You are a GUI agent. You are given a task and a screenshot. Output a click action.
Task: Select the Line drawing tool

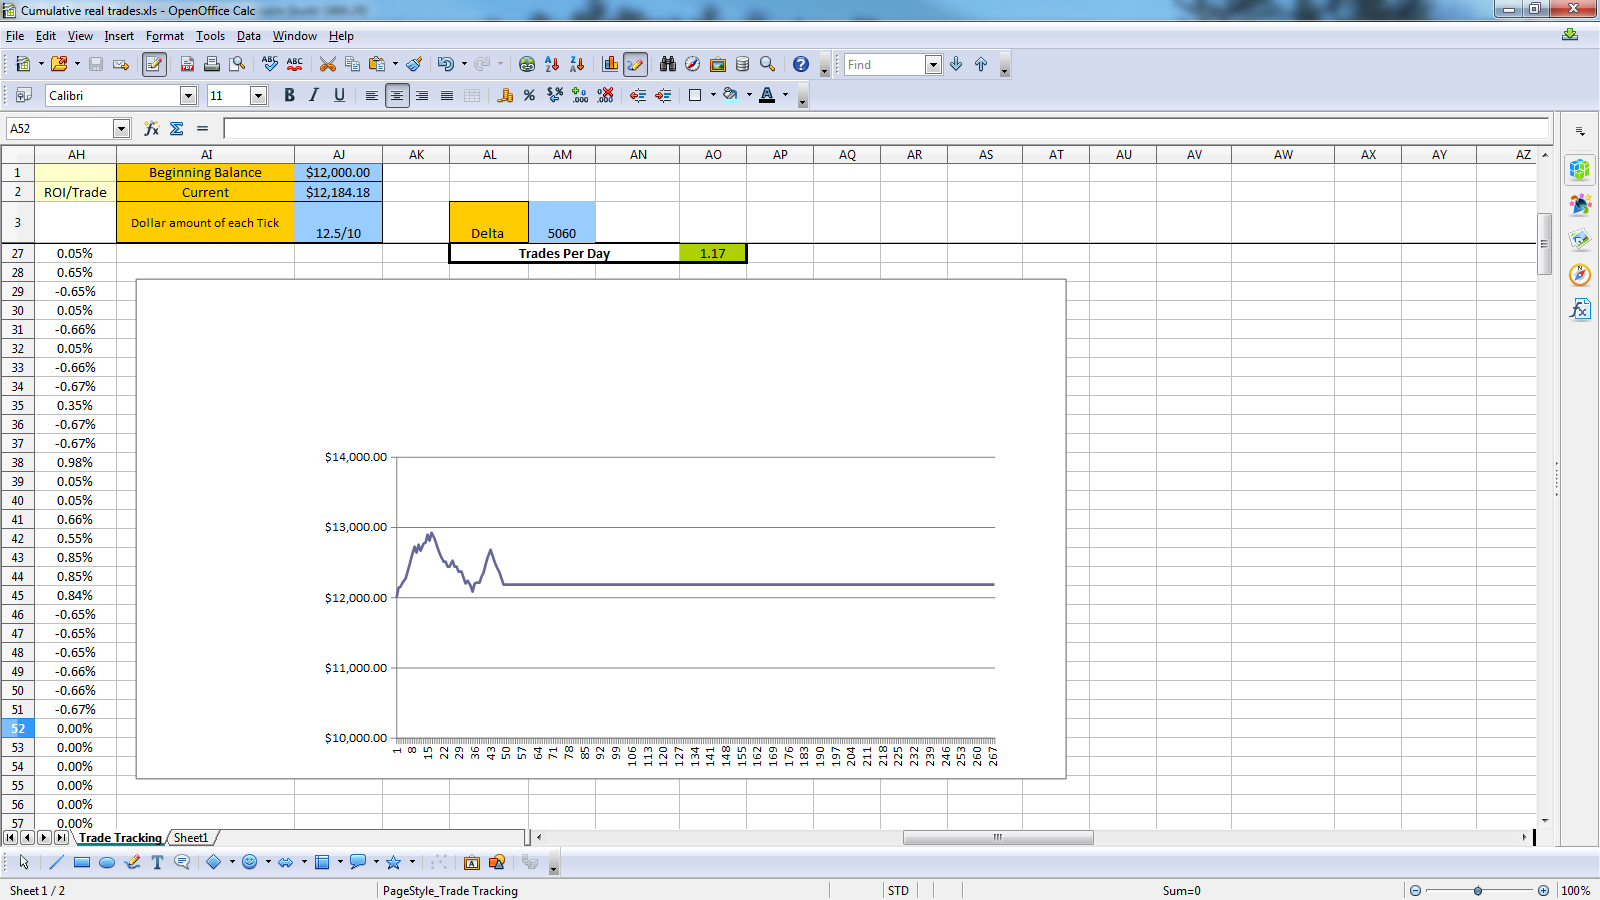56,862
